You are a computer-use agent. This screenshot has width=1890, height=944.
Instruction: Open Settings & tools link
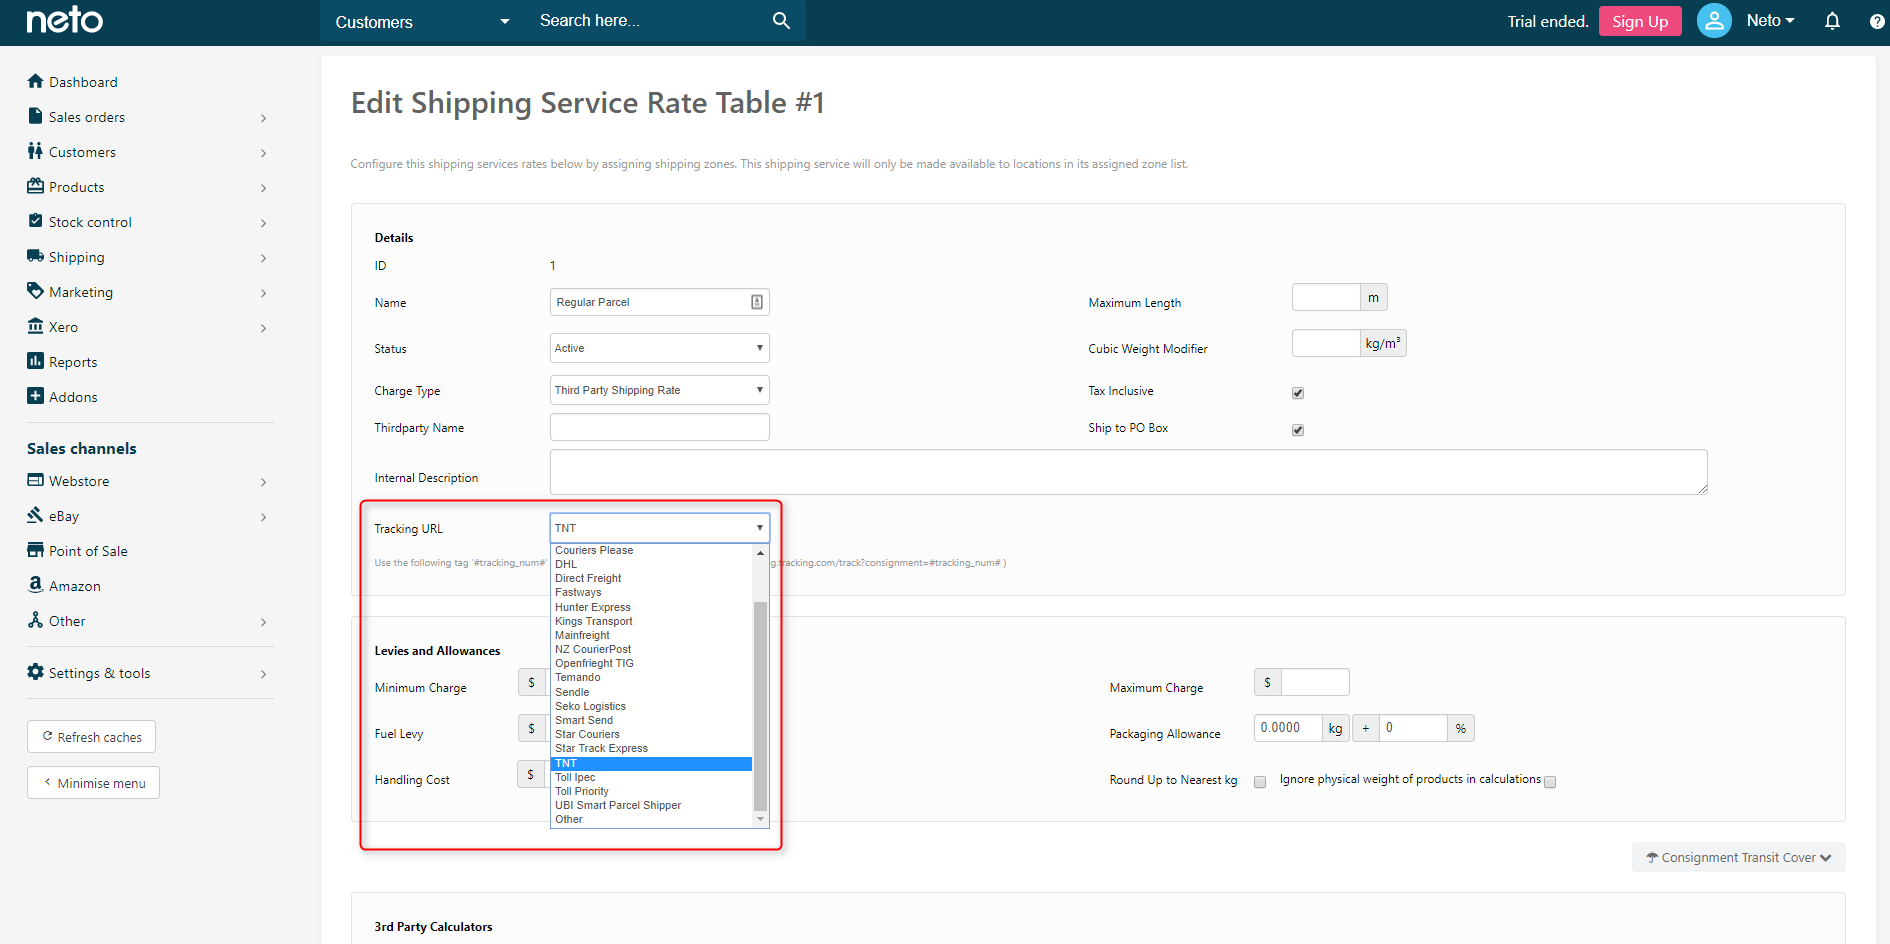(x=100, y=673)
